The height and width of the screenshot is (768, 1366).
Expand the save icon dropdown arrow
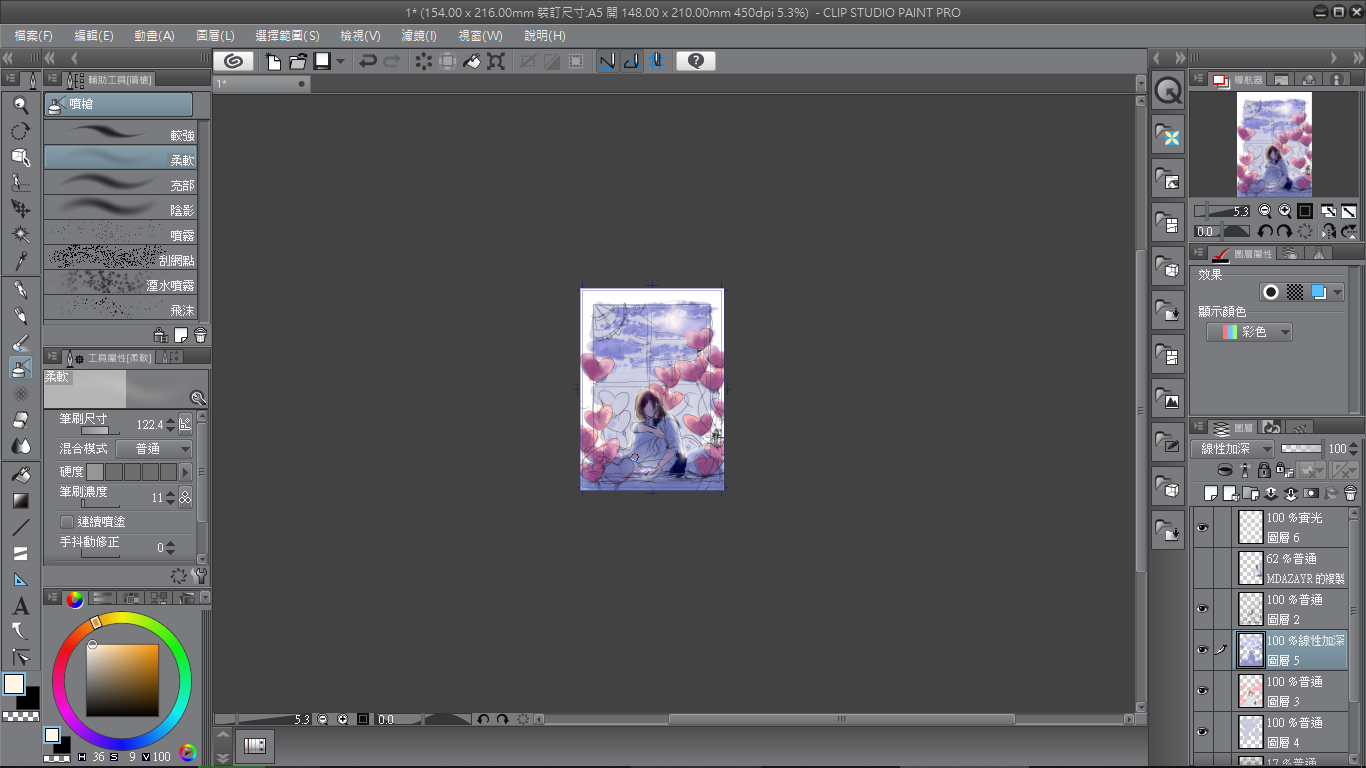(340, 61)
